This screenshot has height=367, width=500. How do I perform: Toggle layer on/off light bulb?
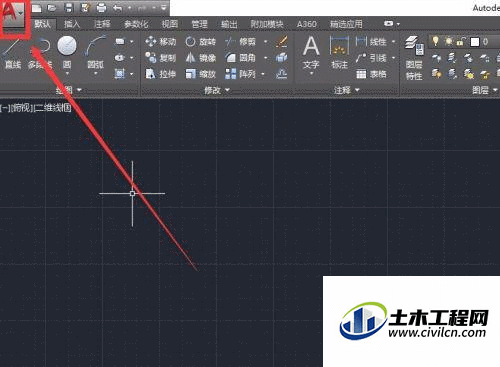click(435, 41)
